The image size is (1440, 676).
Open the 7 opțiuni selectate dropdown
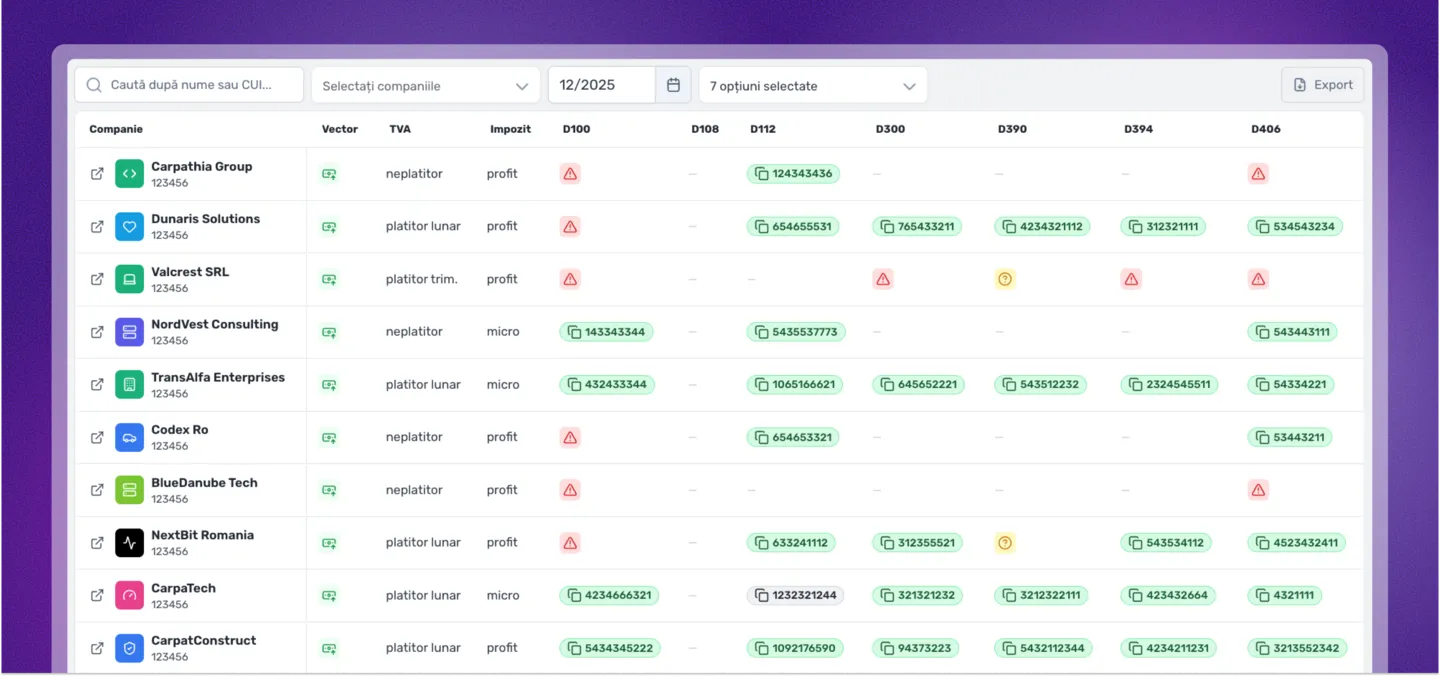[813, 85]
